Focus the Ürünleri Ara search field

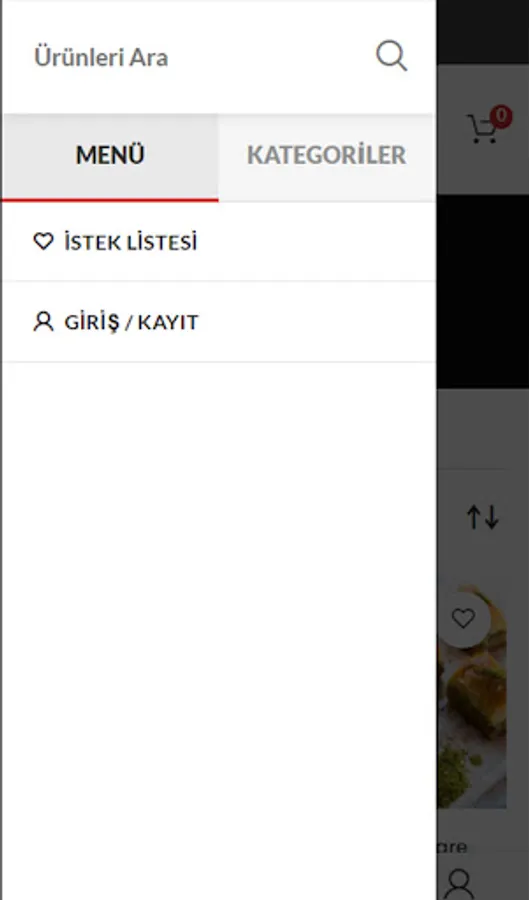[195, 57]
